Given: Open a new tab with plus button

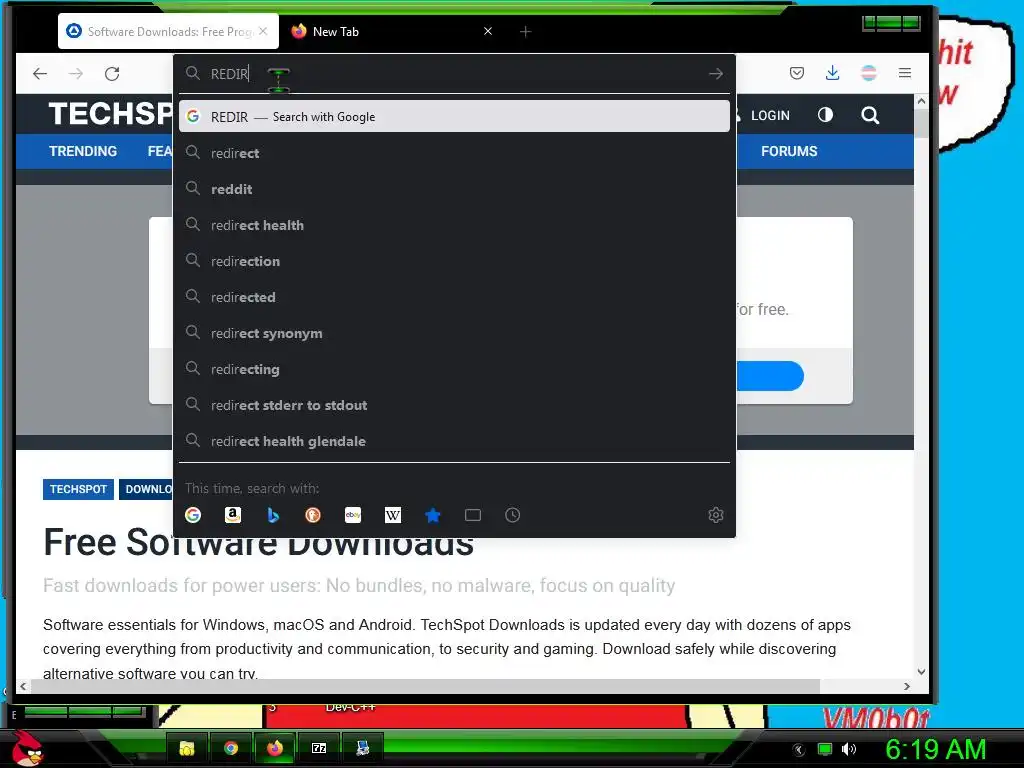Looking at the screenshot, I should click(525, 31).
